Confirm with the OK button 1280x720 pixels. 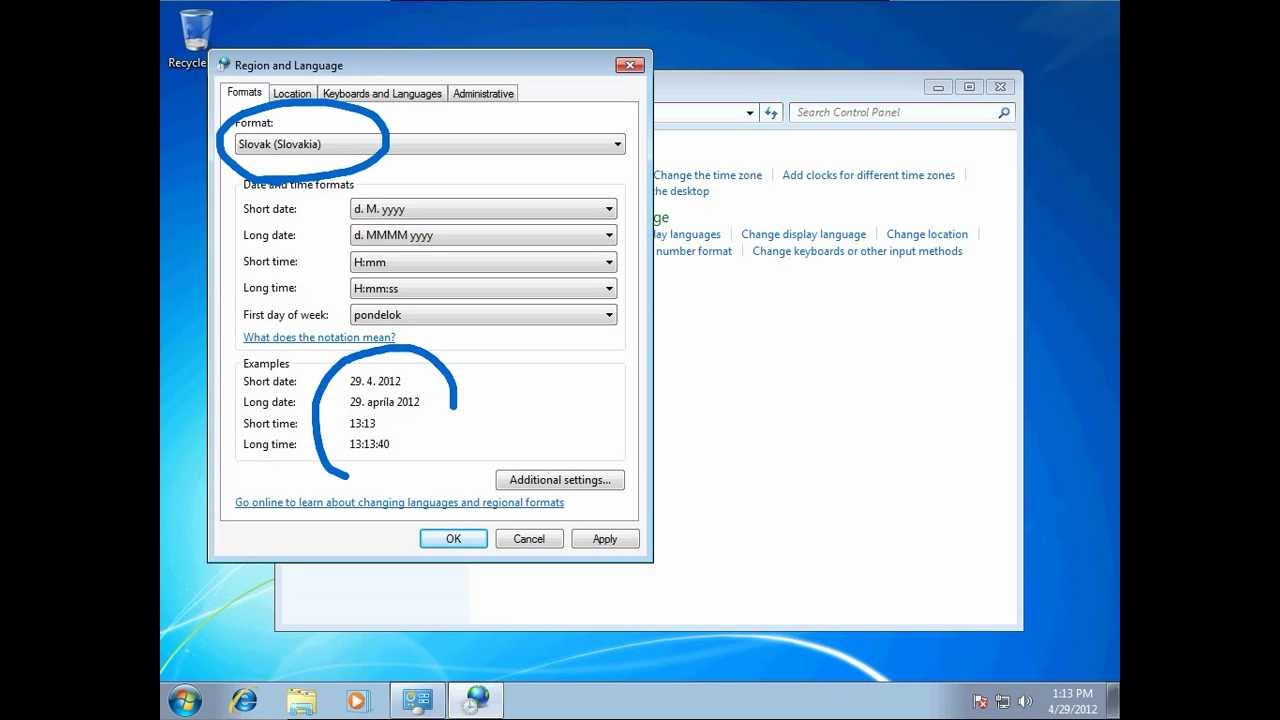pyautogui.click(x=453, y=539)
